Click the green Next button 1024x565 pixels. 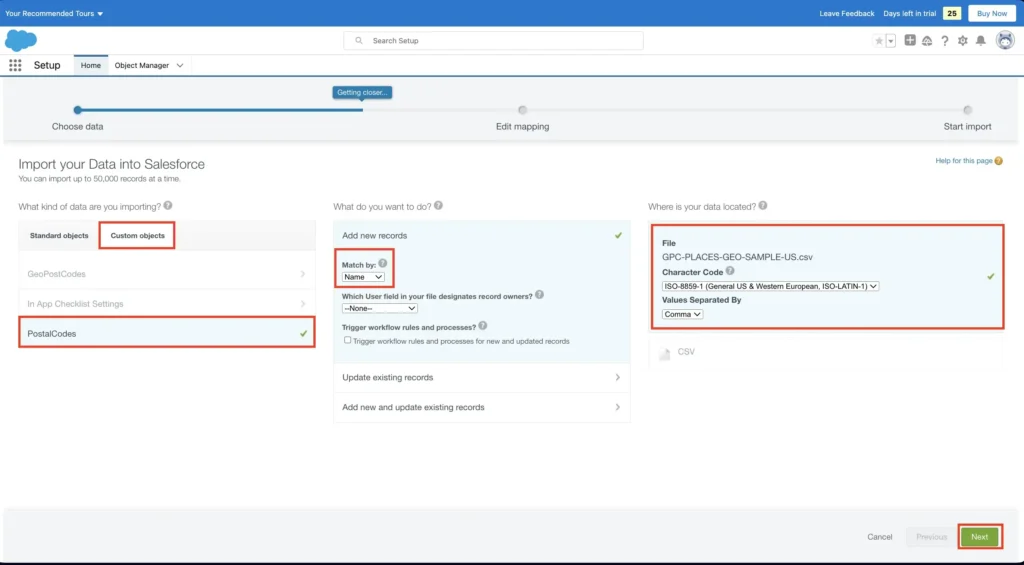(980, 537)
